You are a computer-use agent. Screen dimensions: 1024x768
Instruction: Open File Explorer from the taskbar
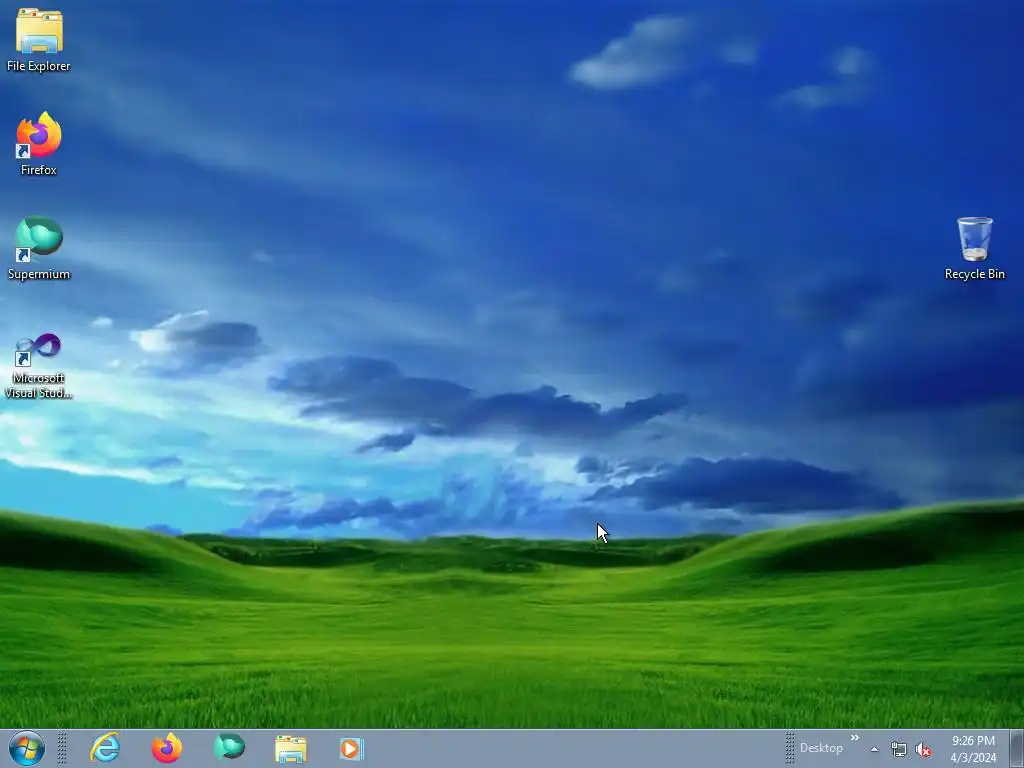click(x=291, y=748)
